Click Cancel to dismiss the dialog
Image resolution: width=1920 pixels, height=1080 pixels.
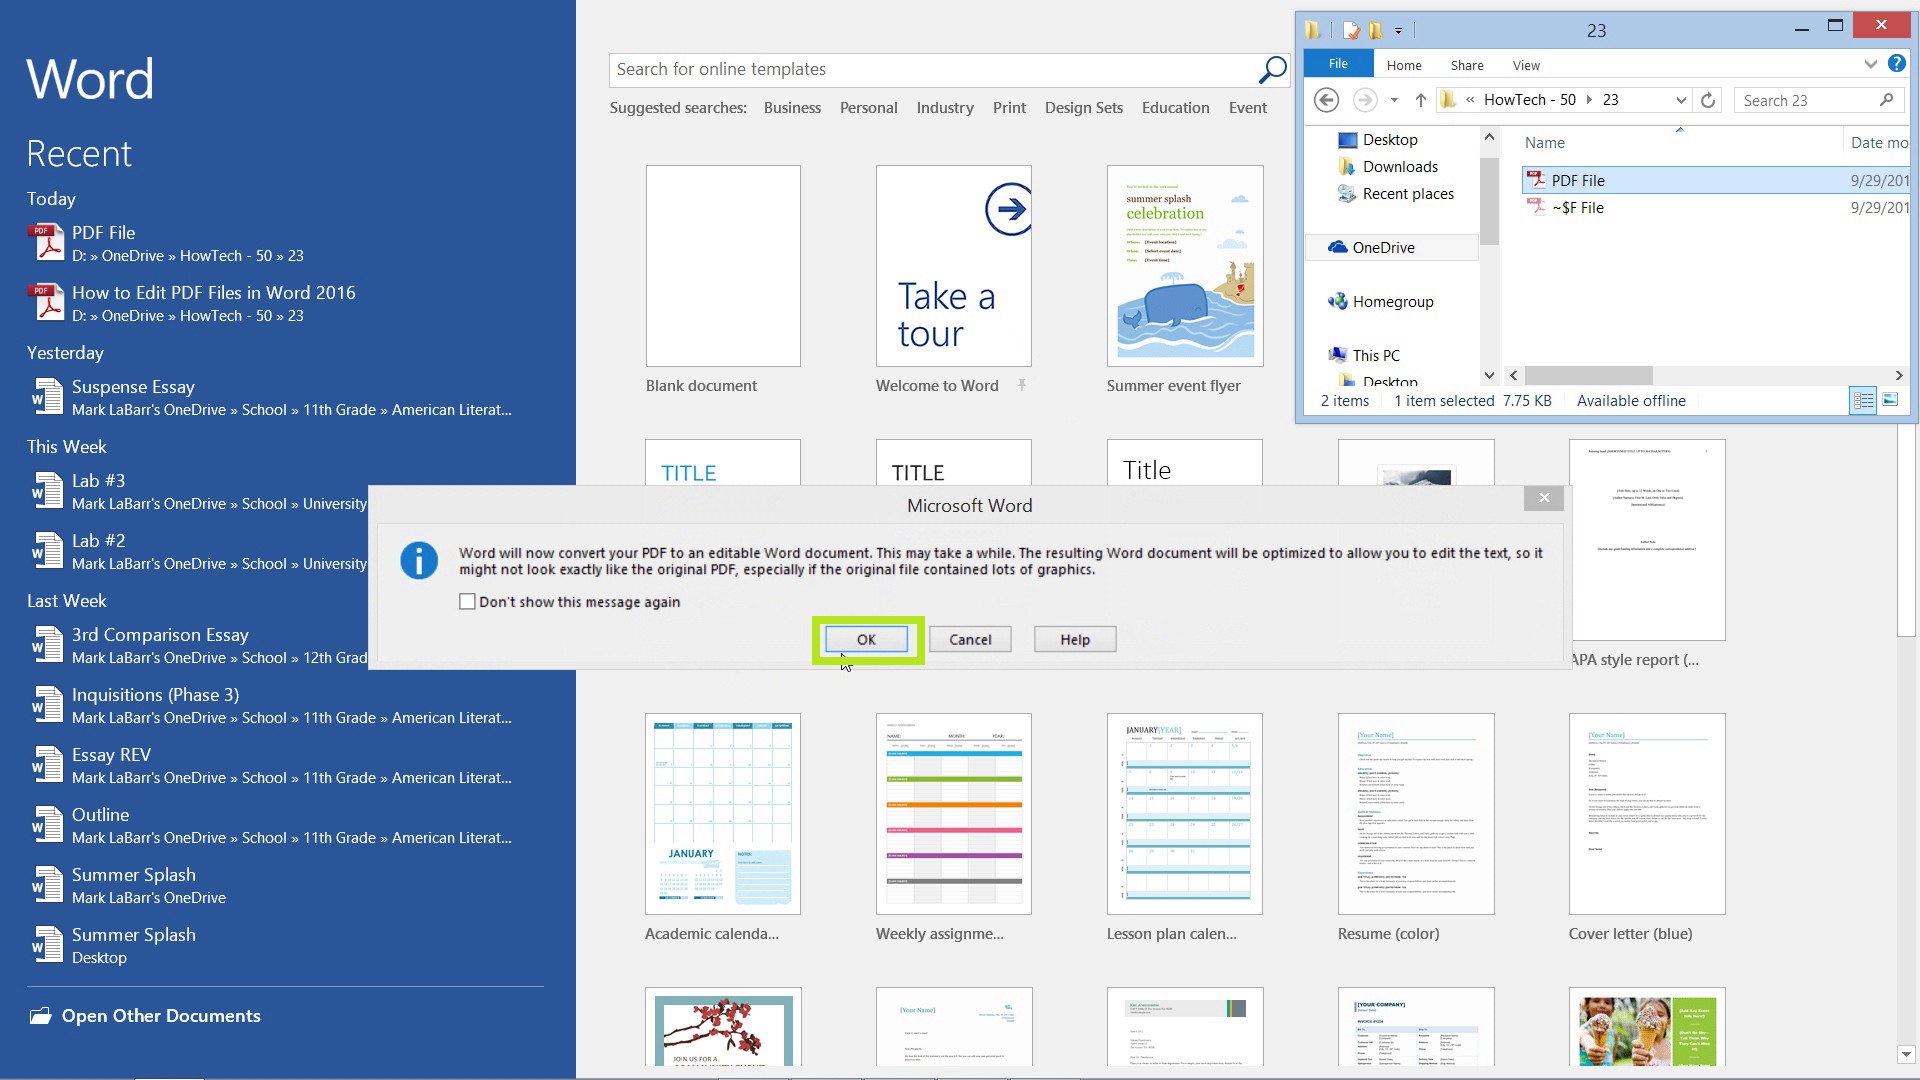tap(972, 638)
